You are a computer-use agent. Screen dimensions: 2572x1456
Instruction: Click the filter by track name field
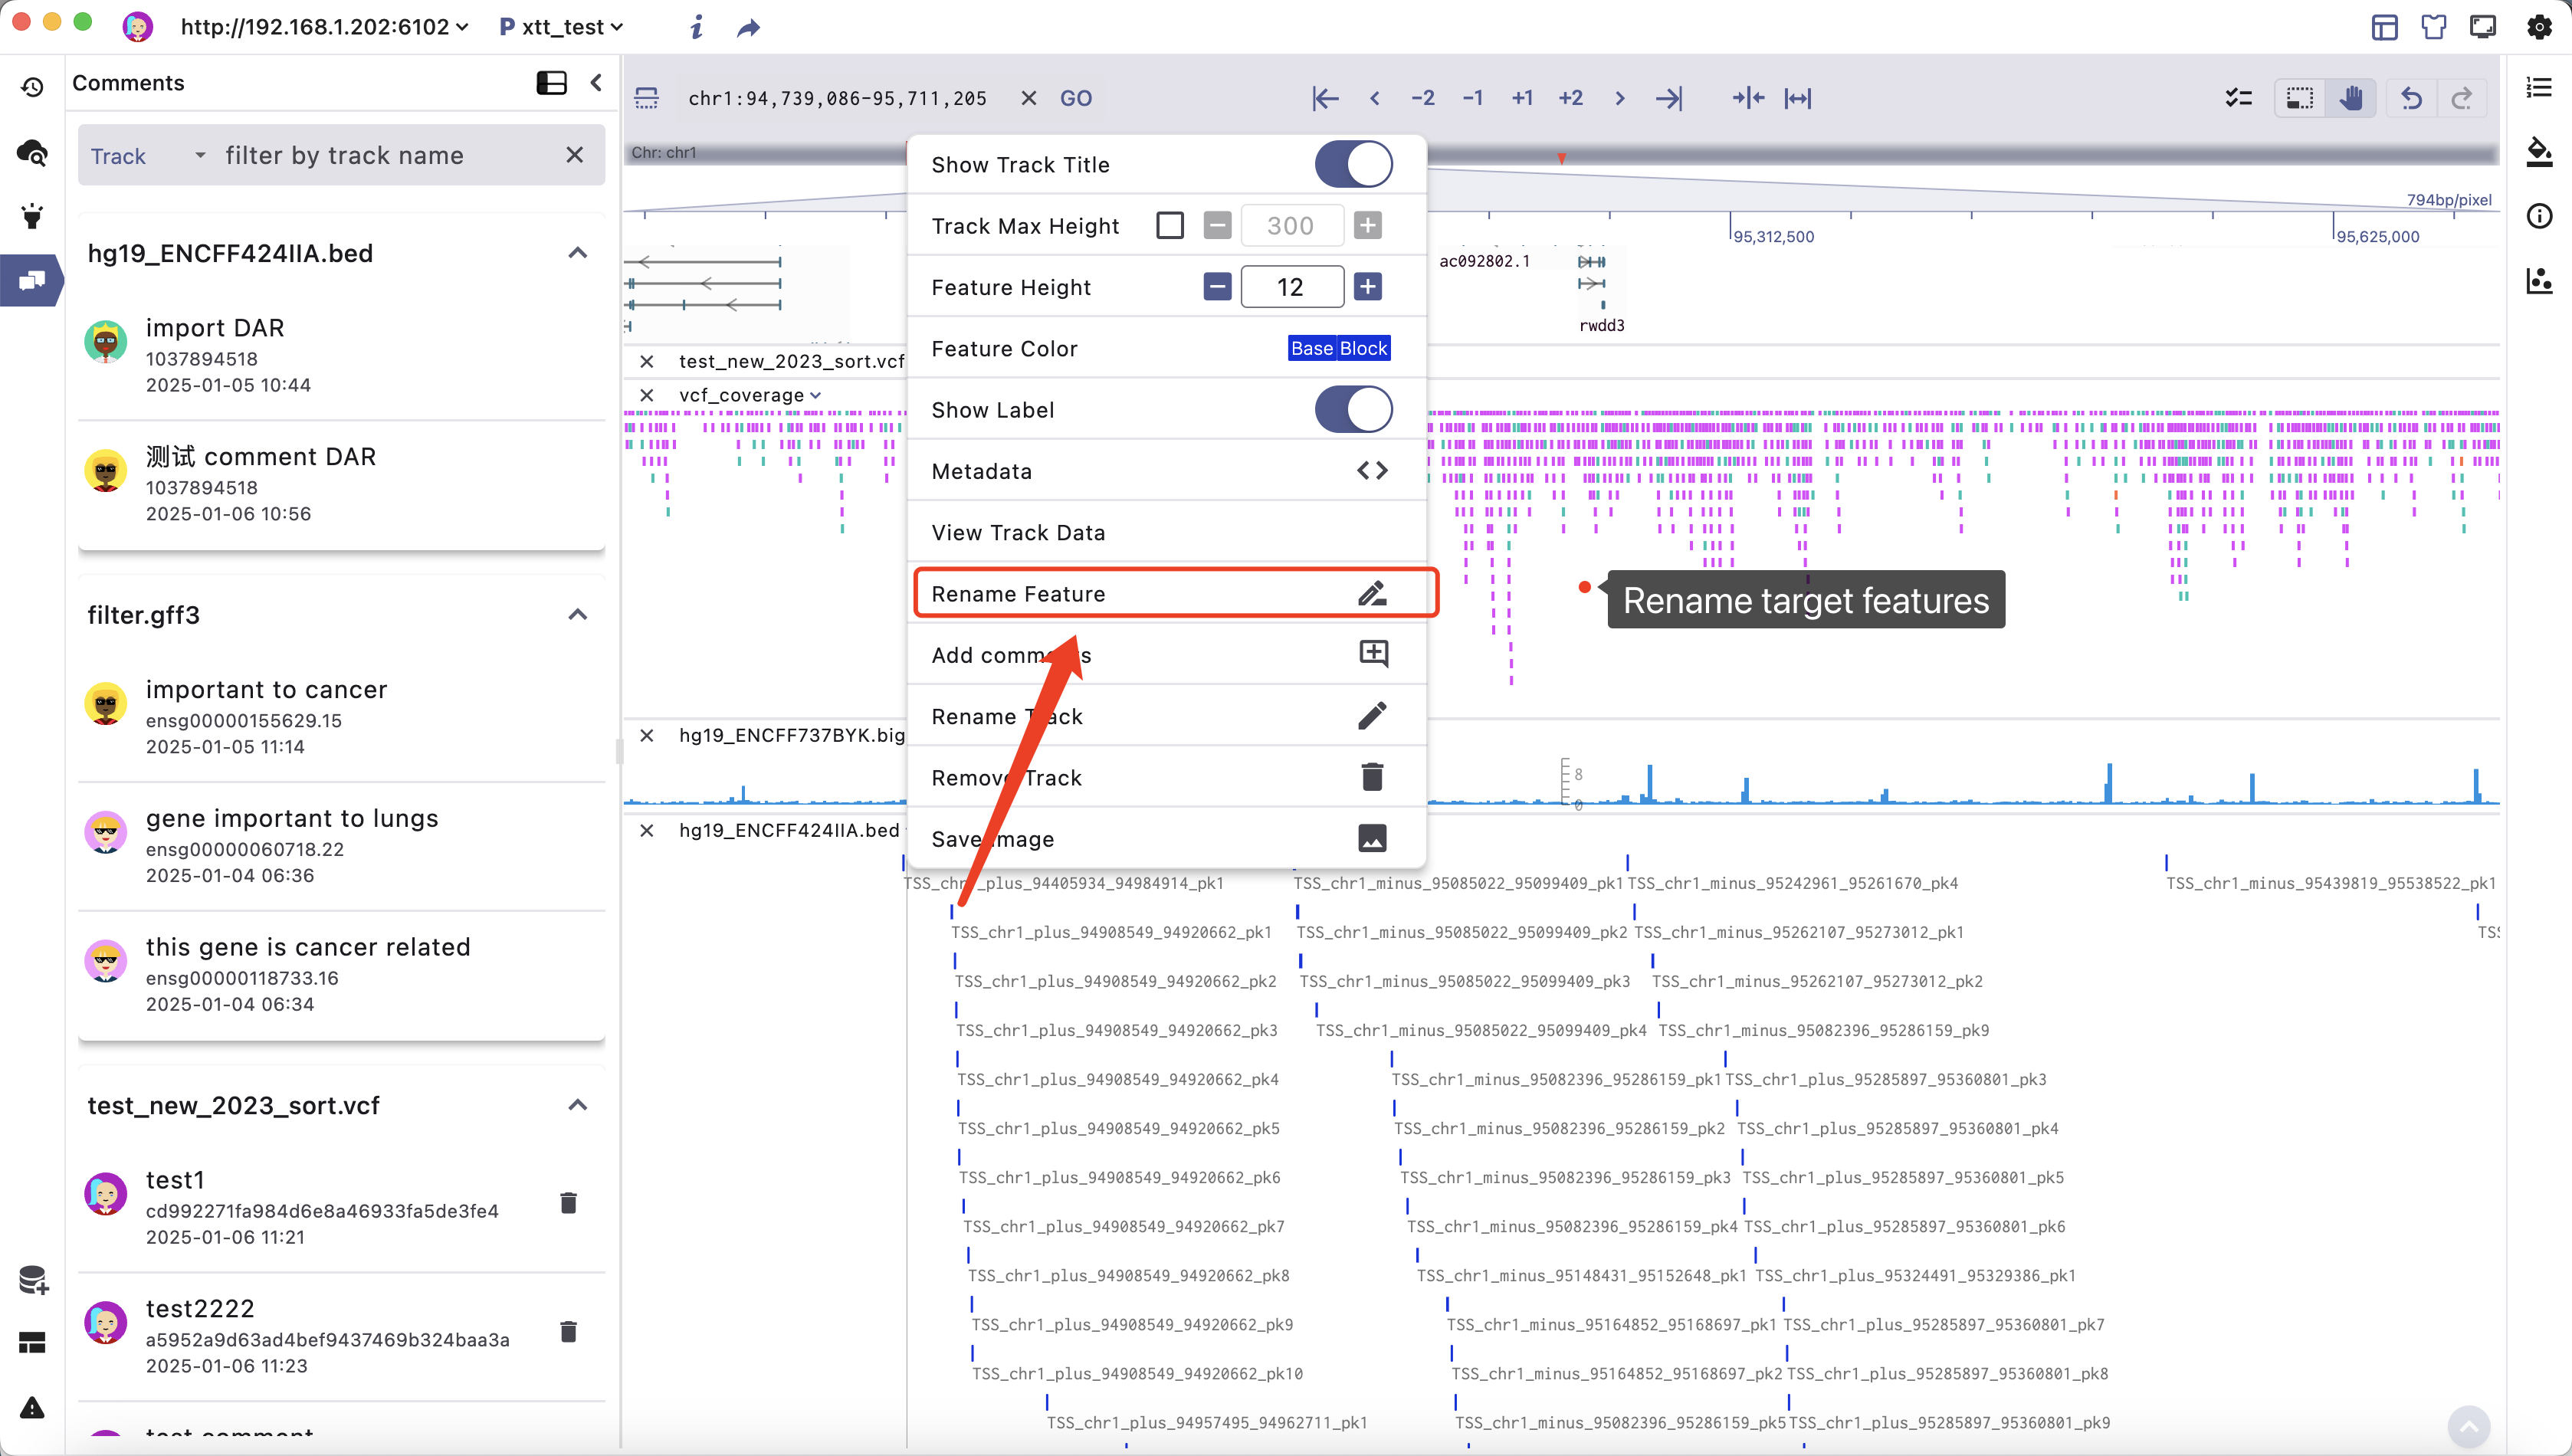pos(385,155)
